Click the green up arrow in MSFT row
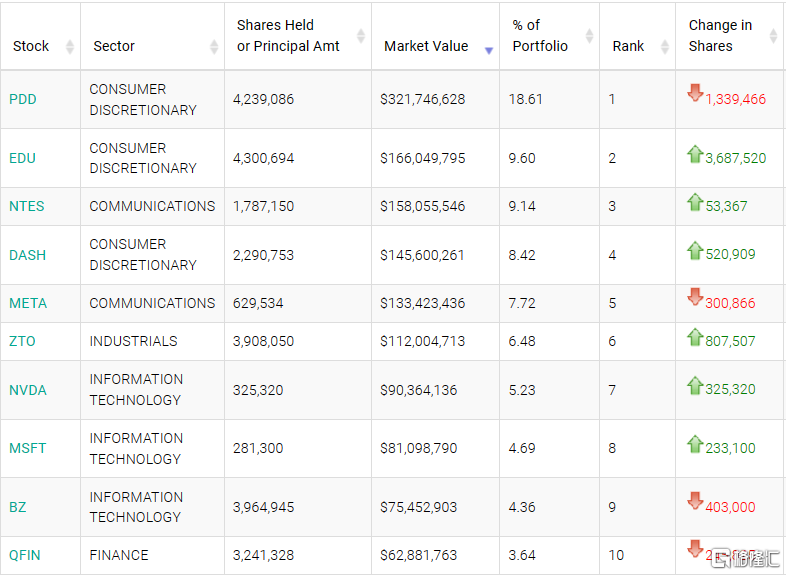The image size is (786, 575). [695, 444]
